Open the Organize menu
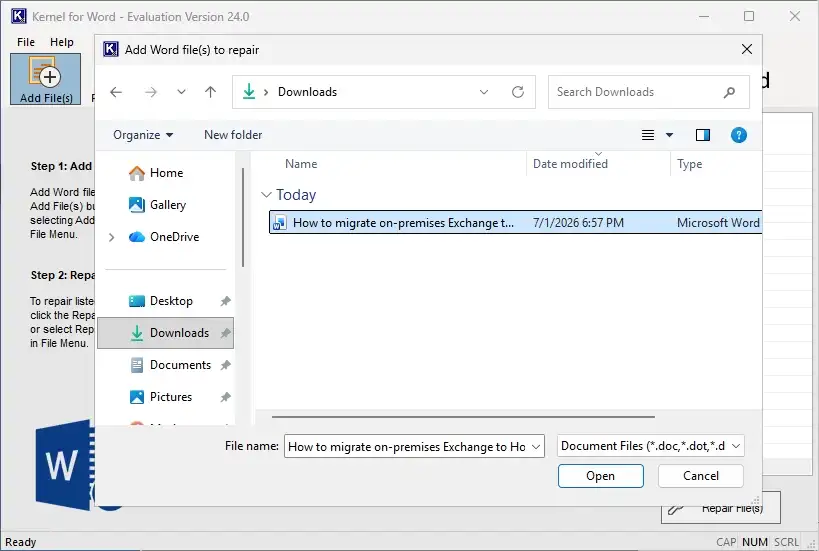 pyautogui.click(x=143, y=135)
